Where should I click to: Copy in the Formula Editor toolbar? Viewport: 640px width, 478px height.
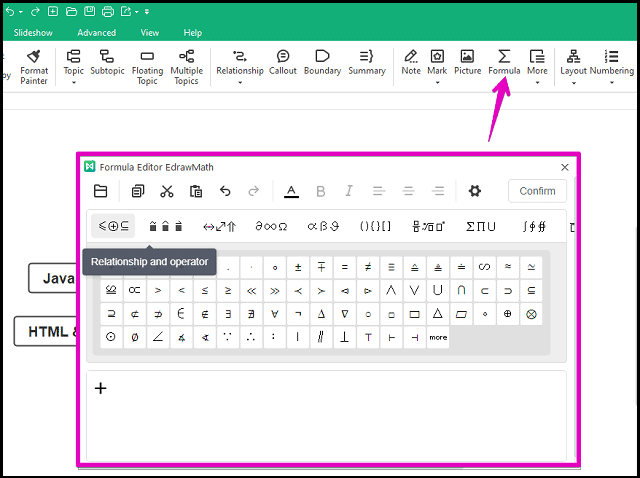click(138, 191)
